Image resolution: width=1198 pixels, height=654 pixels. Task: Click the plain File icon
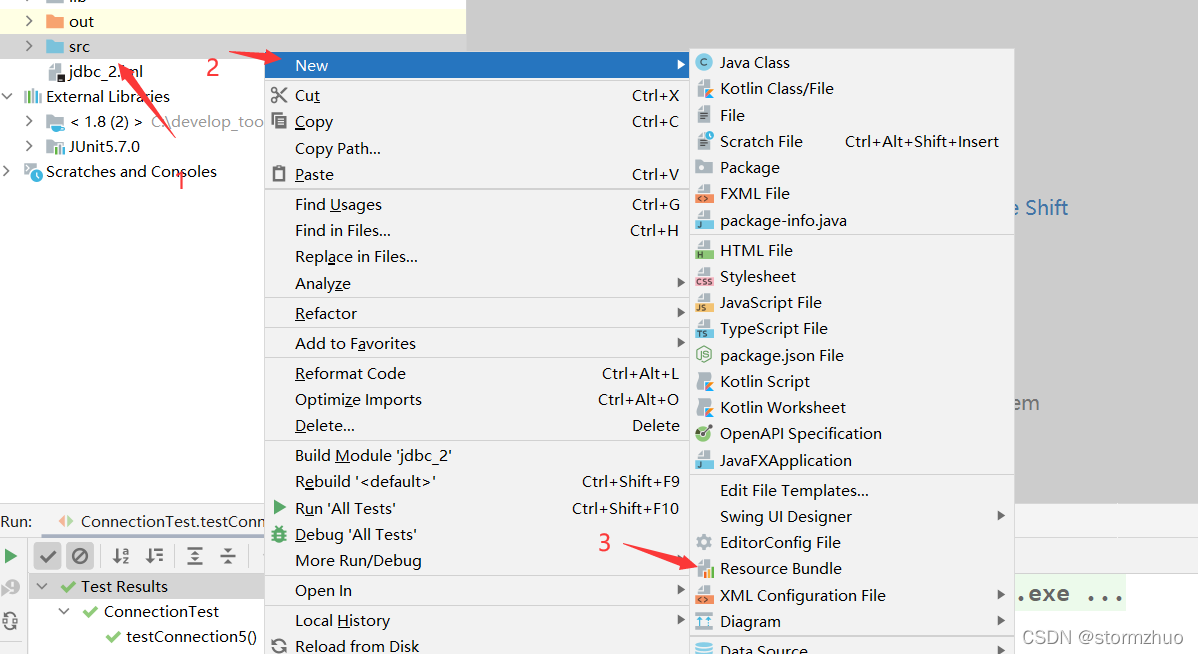[x=704, y=115]
